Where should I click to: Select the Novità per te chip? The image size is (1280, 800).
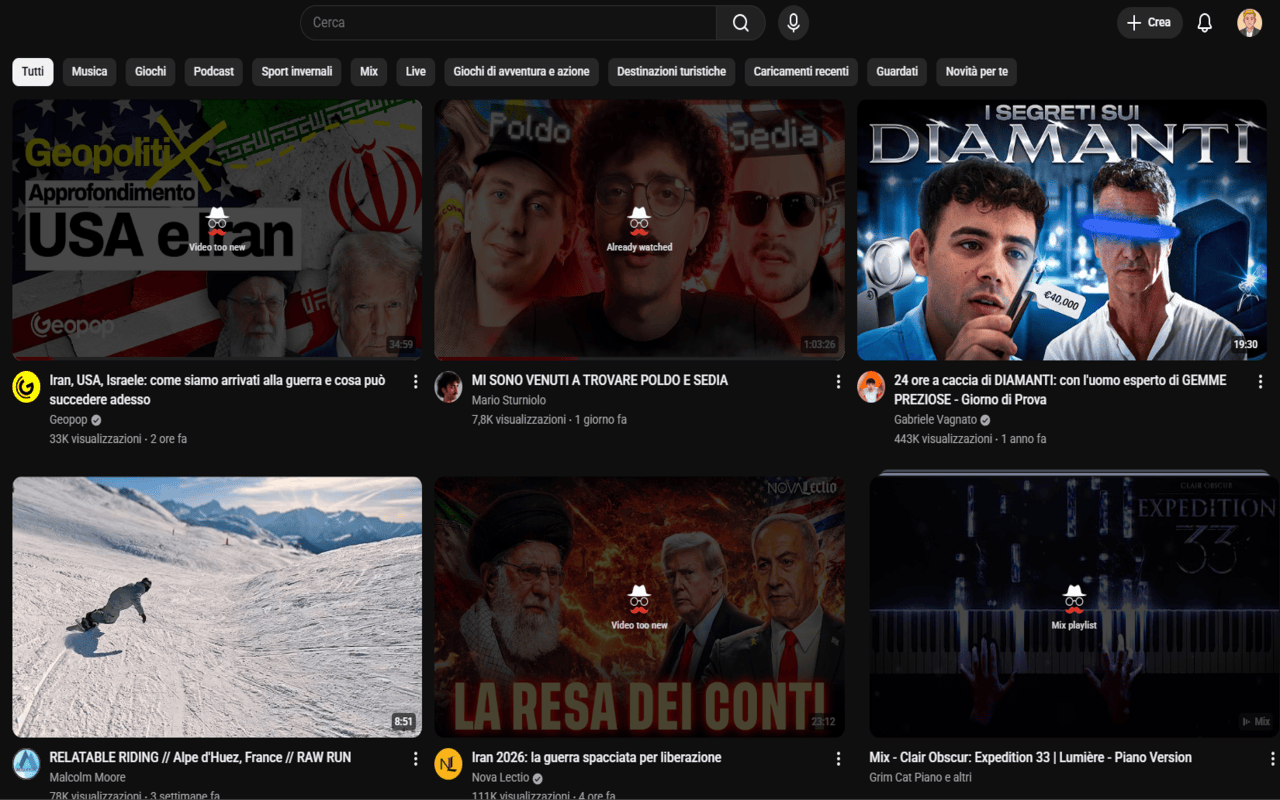tap(977, 72)
